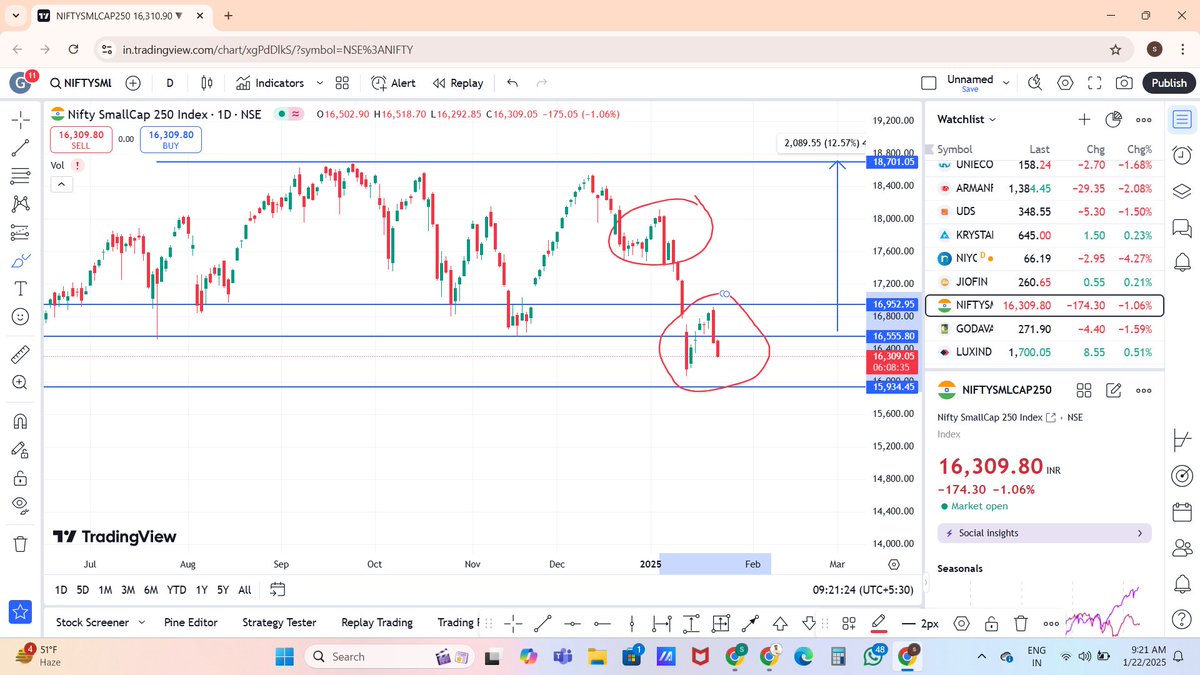This screenshot has width=1200, height=675.
Task: Select the Brush drawing tool
Action: point(20,260)
